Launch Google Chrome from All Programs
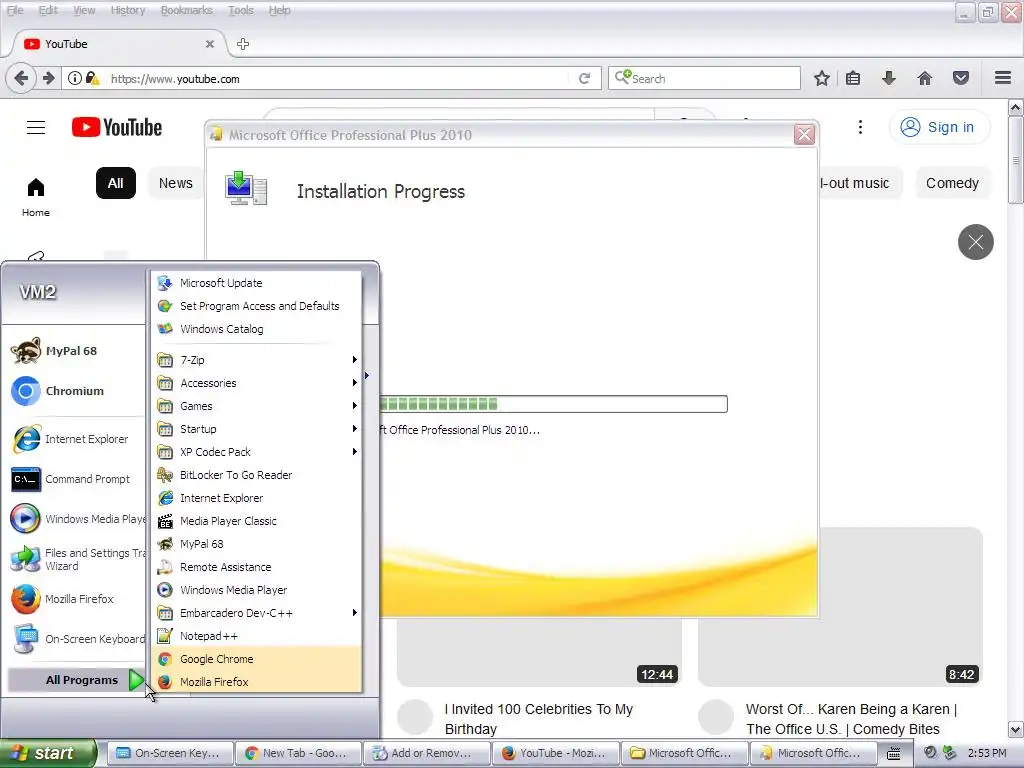Viewport: 1024px width, 768px height. (257, 659)
